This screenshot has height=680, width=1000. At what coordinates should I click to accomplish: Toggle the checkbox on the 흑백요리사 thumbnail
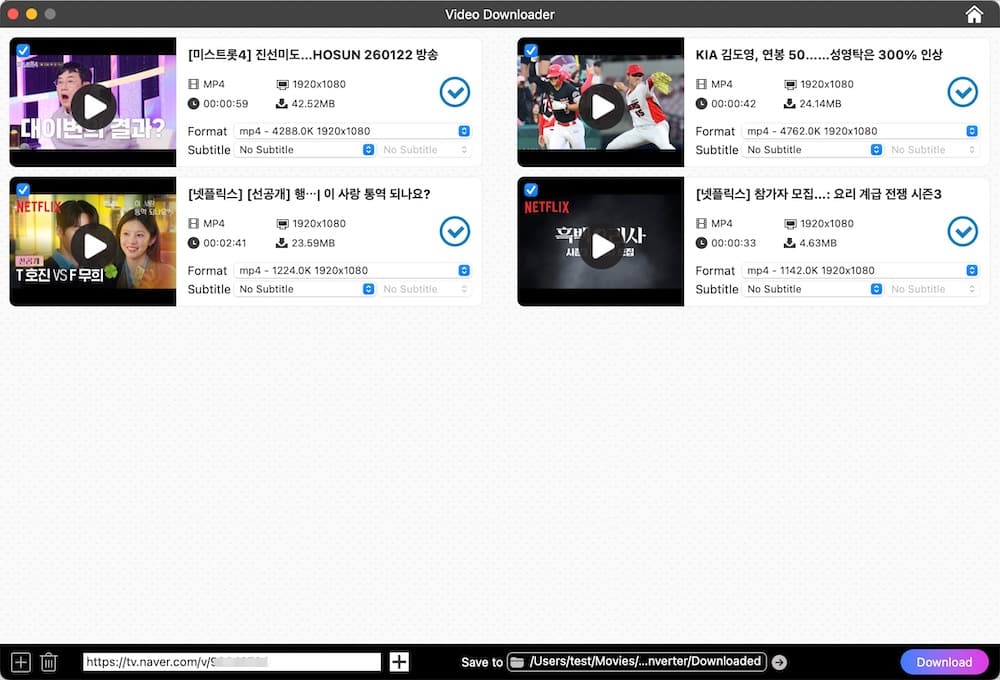pyautogui.click(x=531, y=190)
